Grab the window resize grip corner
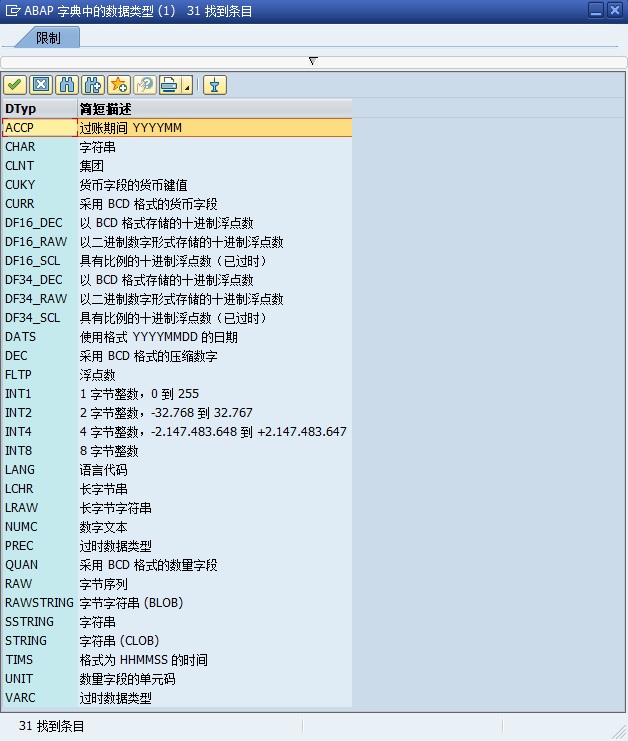The height and width of the screenshot is (741, 628). (619, 732)
